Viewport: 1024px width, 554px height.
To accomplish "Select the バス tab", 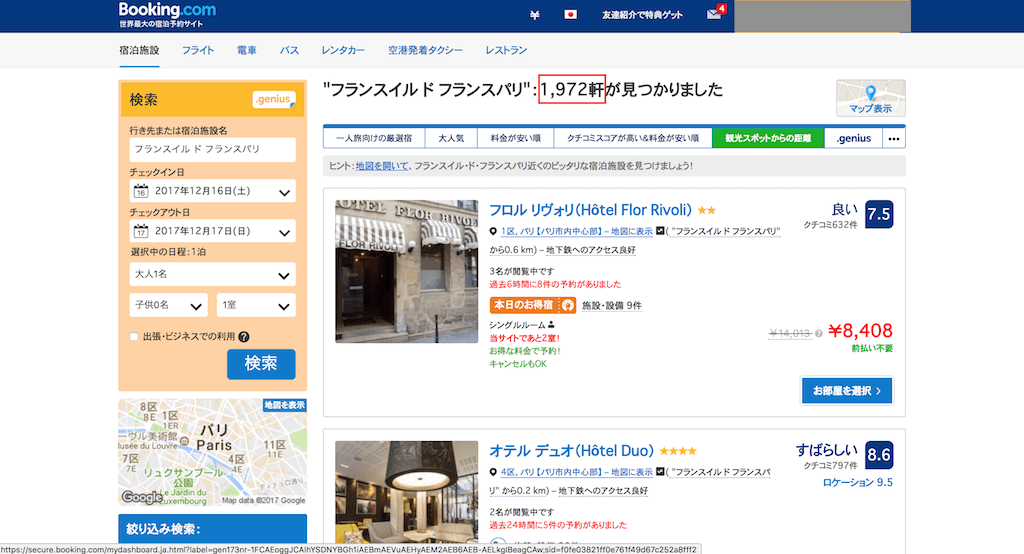I will [289, 50].
